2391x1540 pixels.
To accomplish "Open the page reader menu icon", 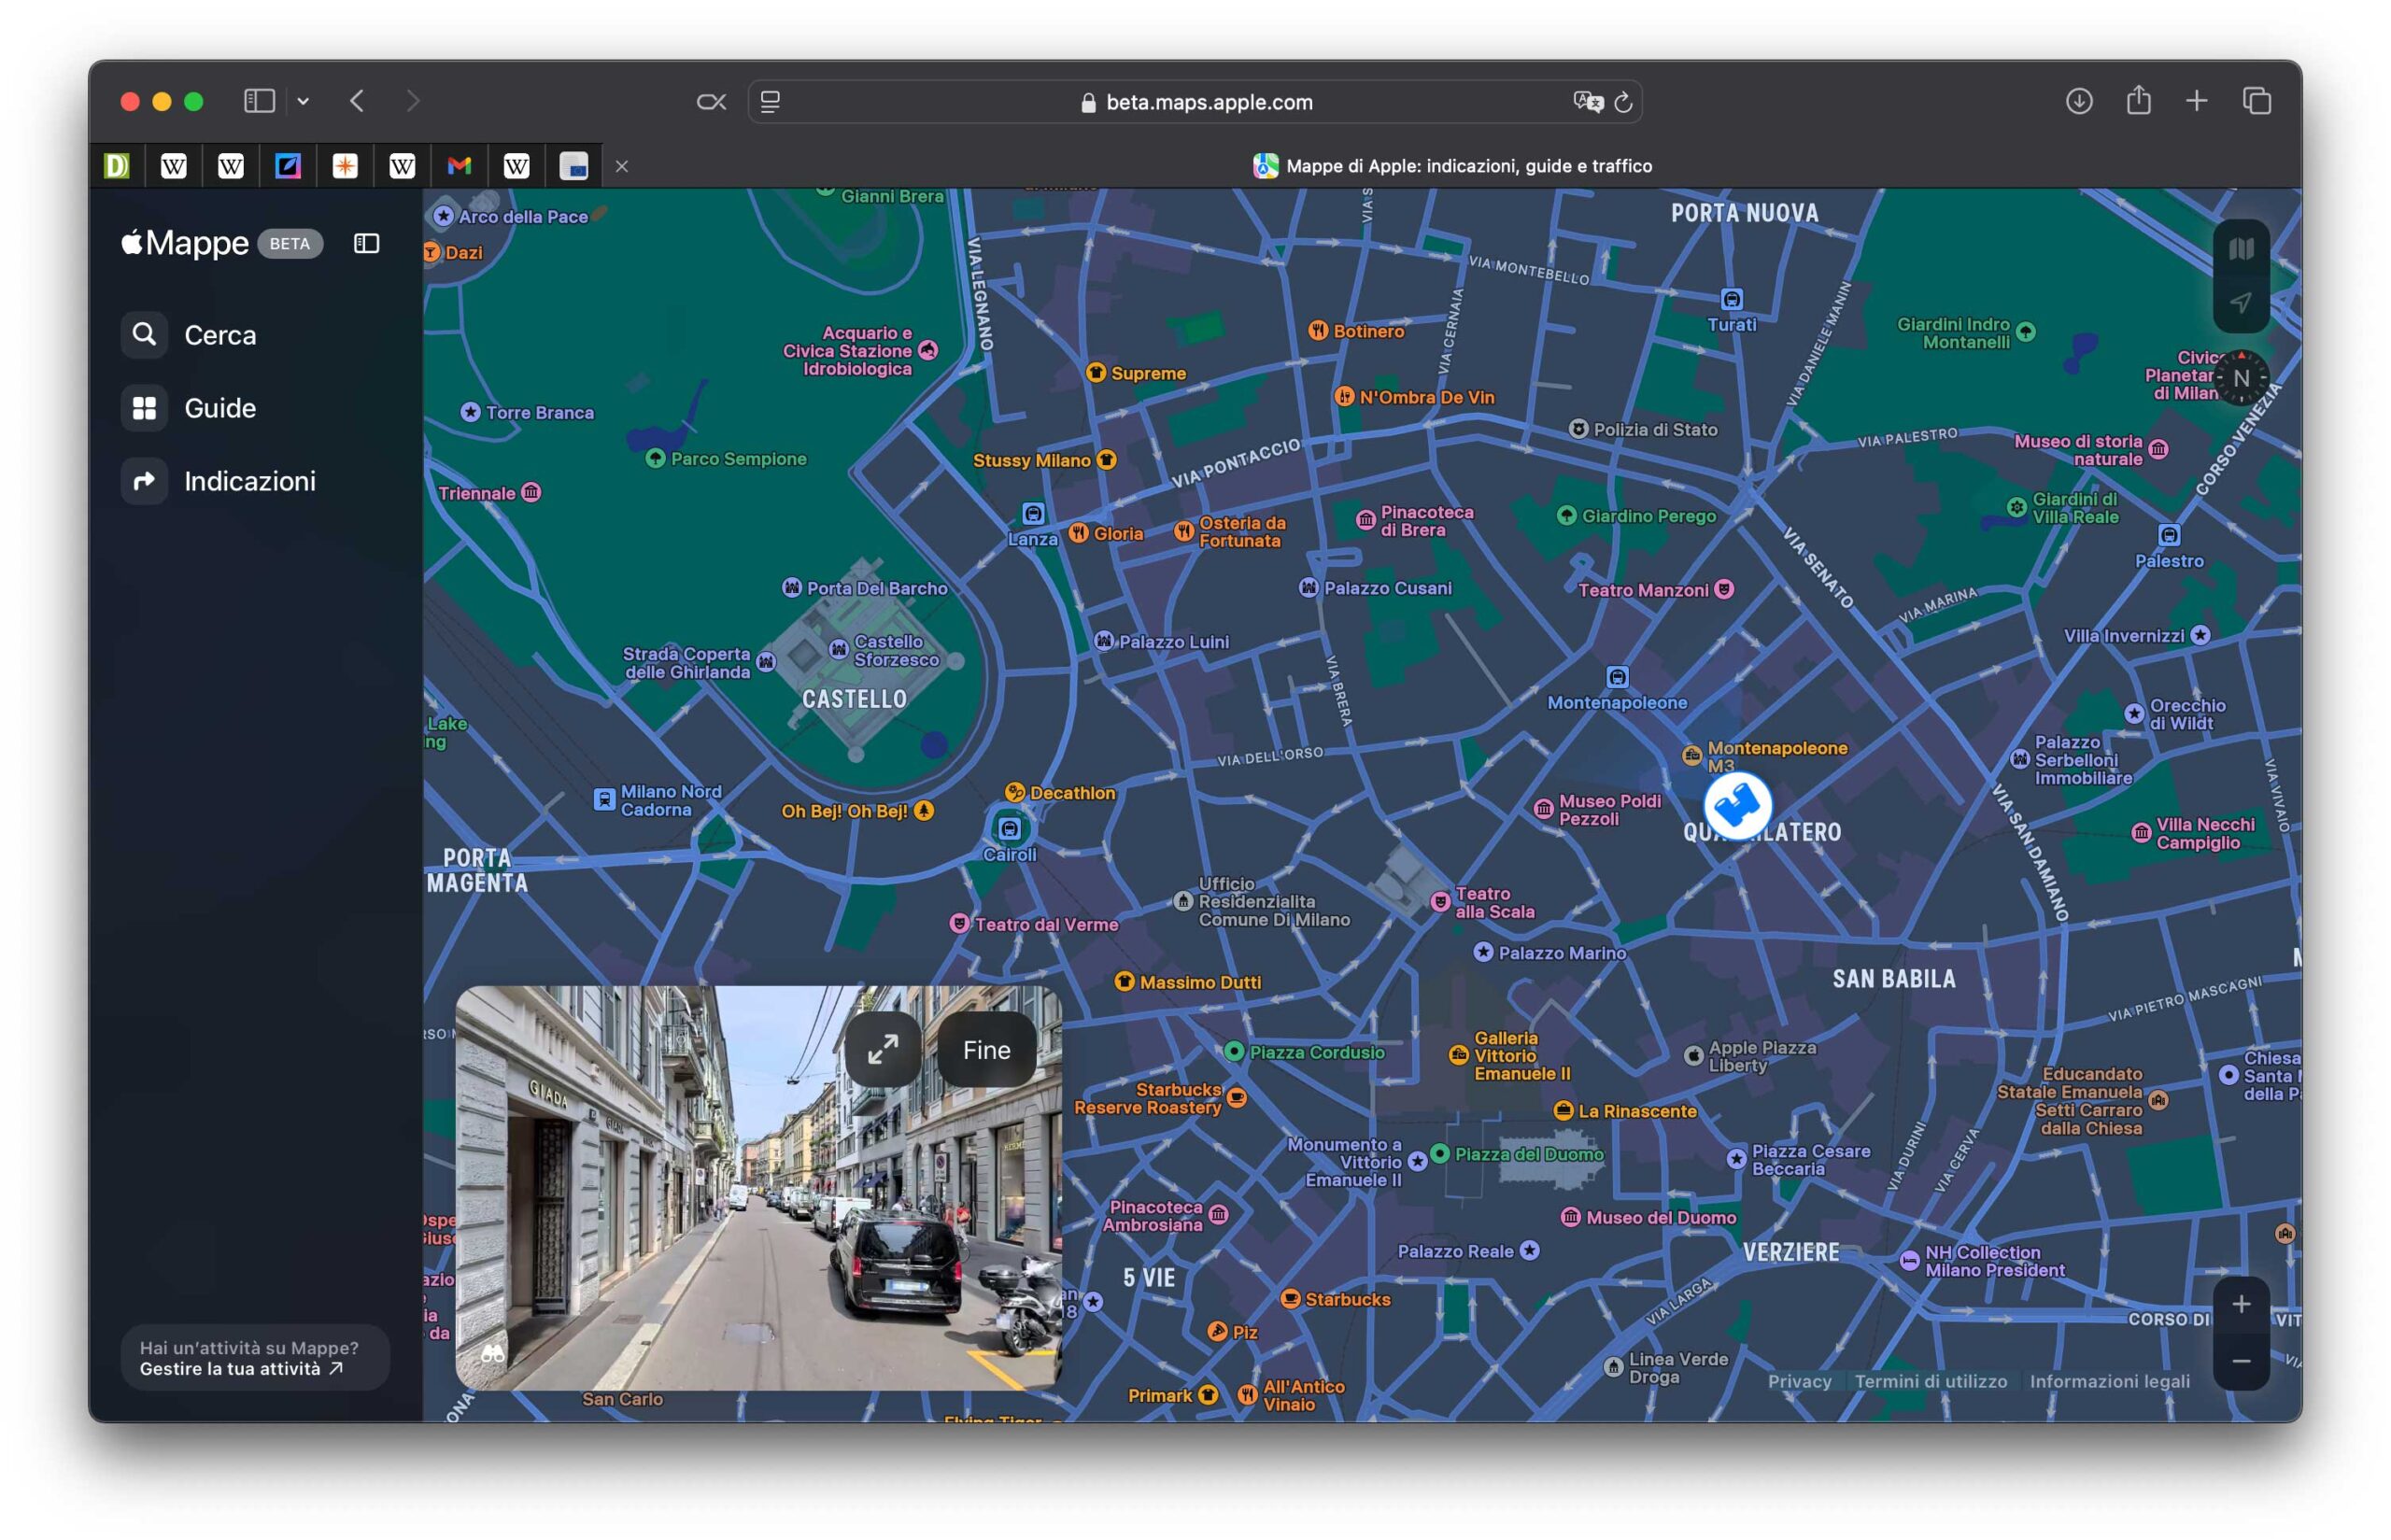I will (770, 102).
